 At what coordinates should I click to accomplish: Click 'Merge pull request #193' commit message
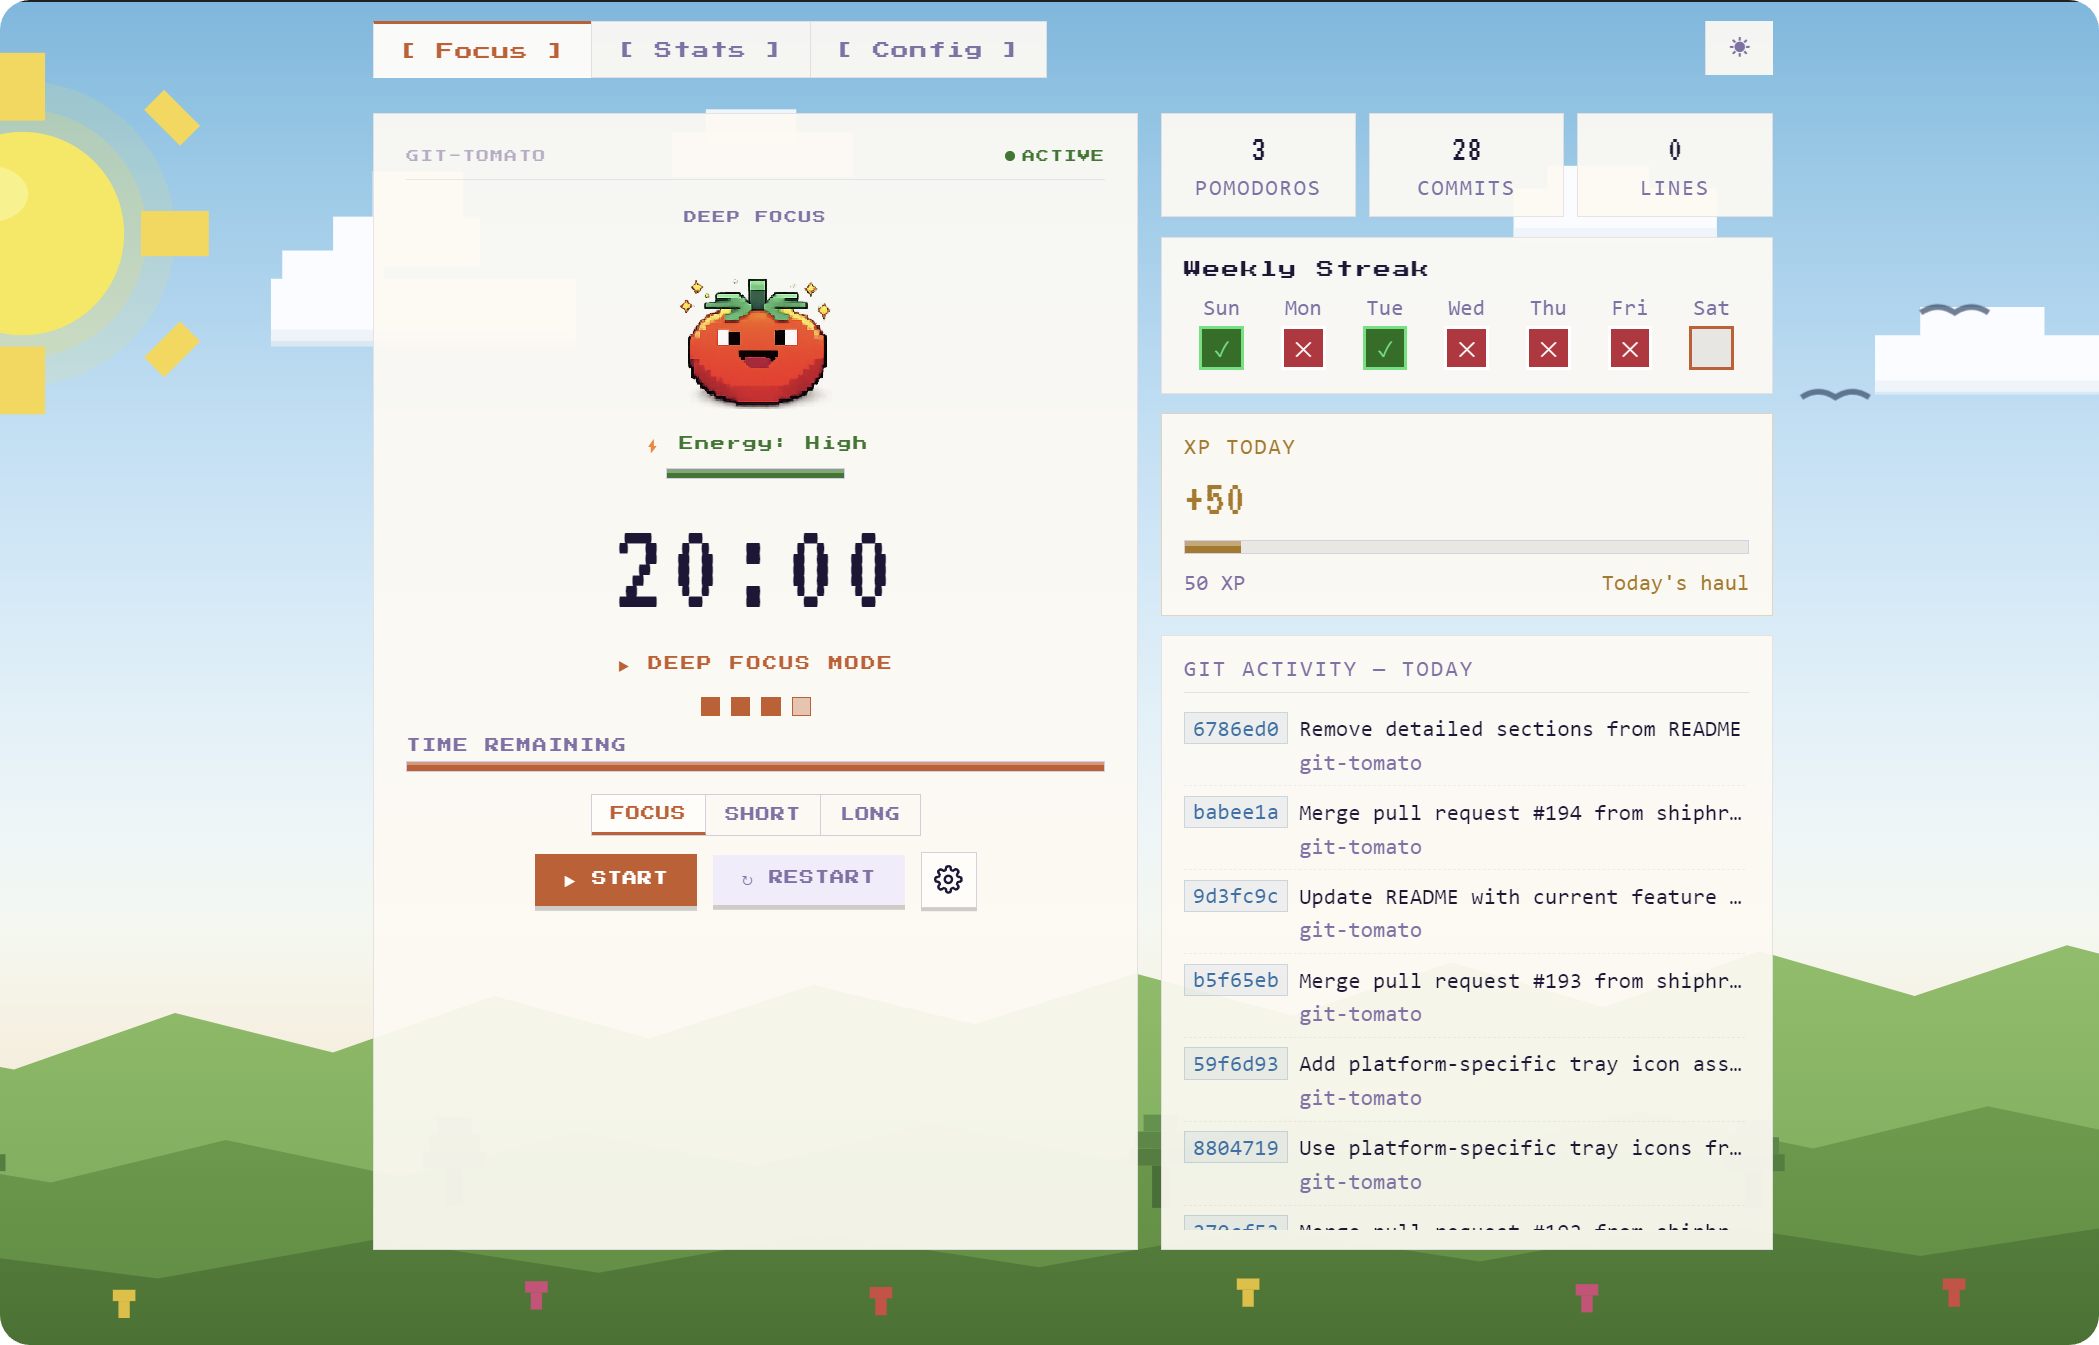click(x=1520, y=981)
